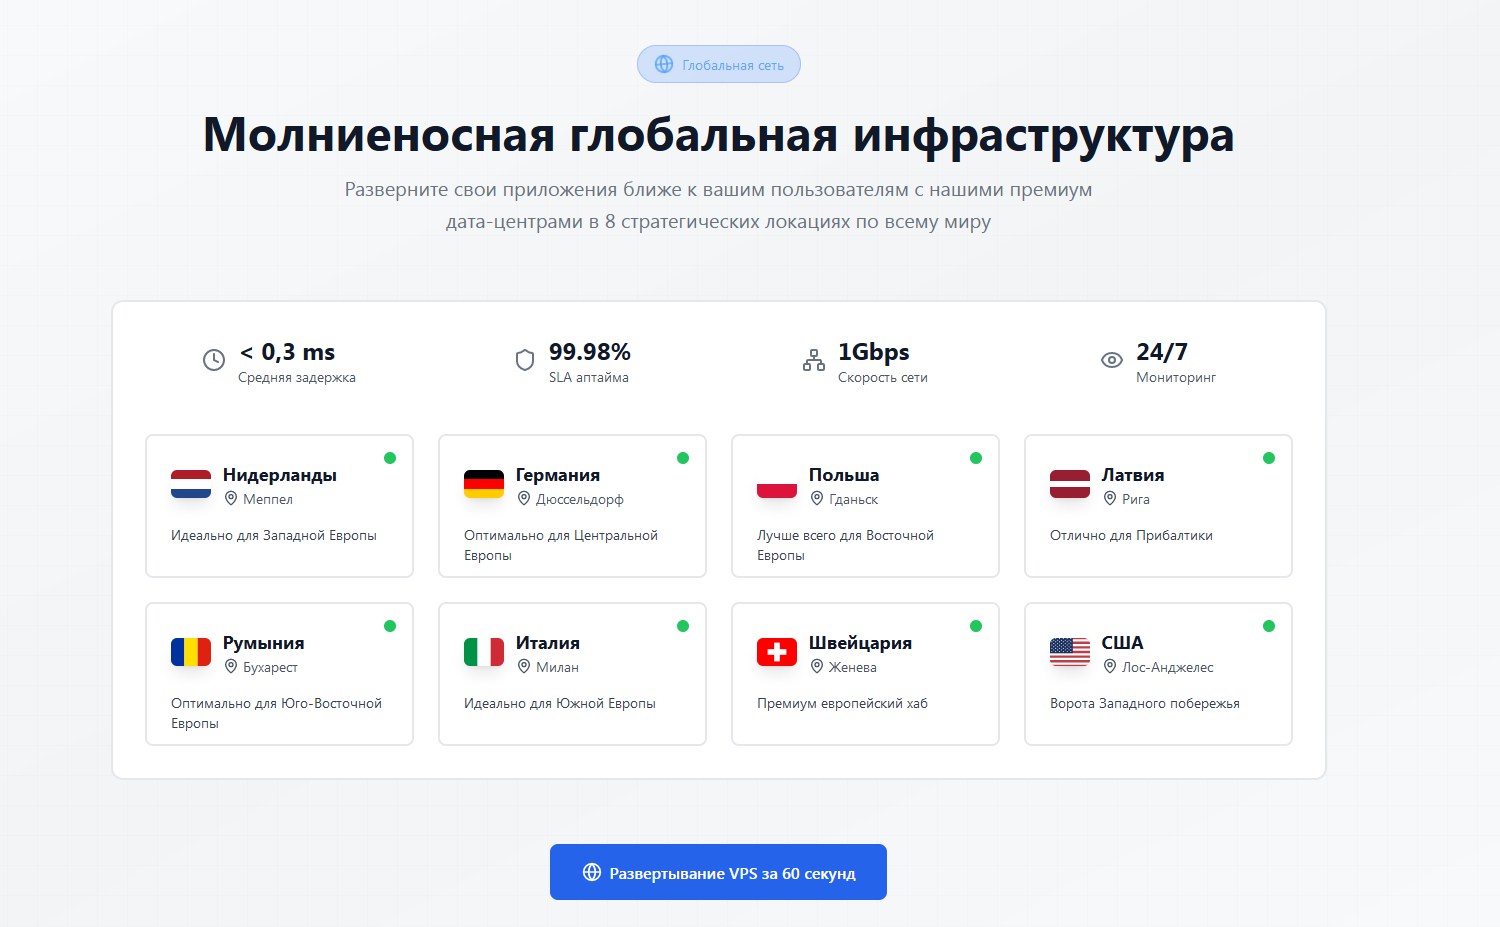Click the clock icon beside average latency
This screenshot has height=927, width=1500.
[x=214, y=360]
